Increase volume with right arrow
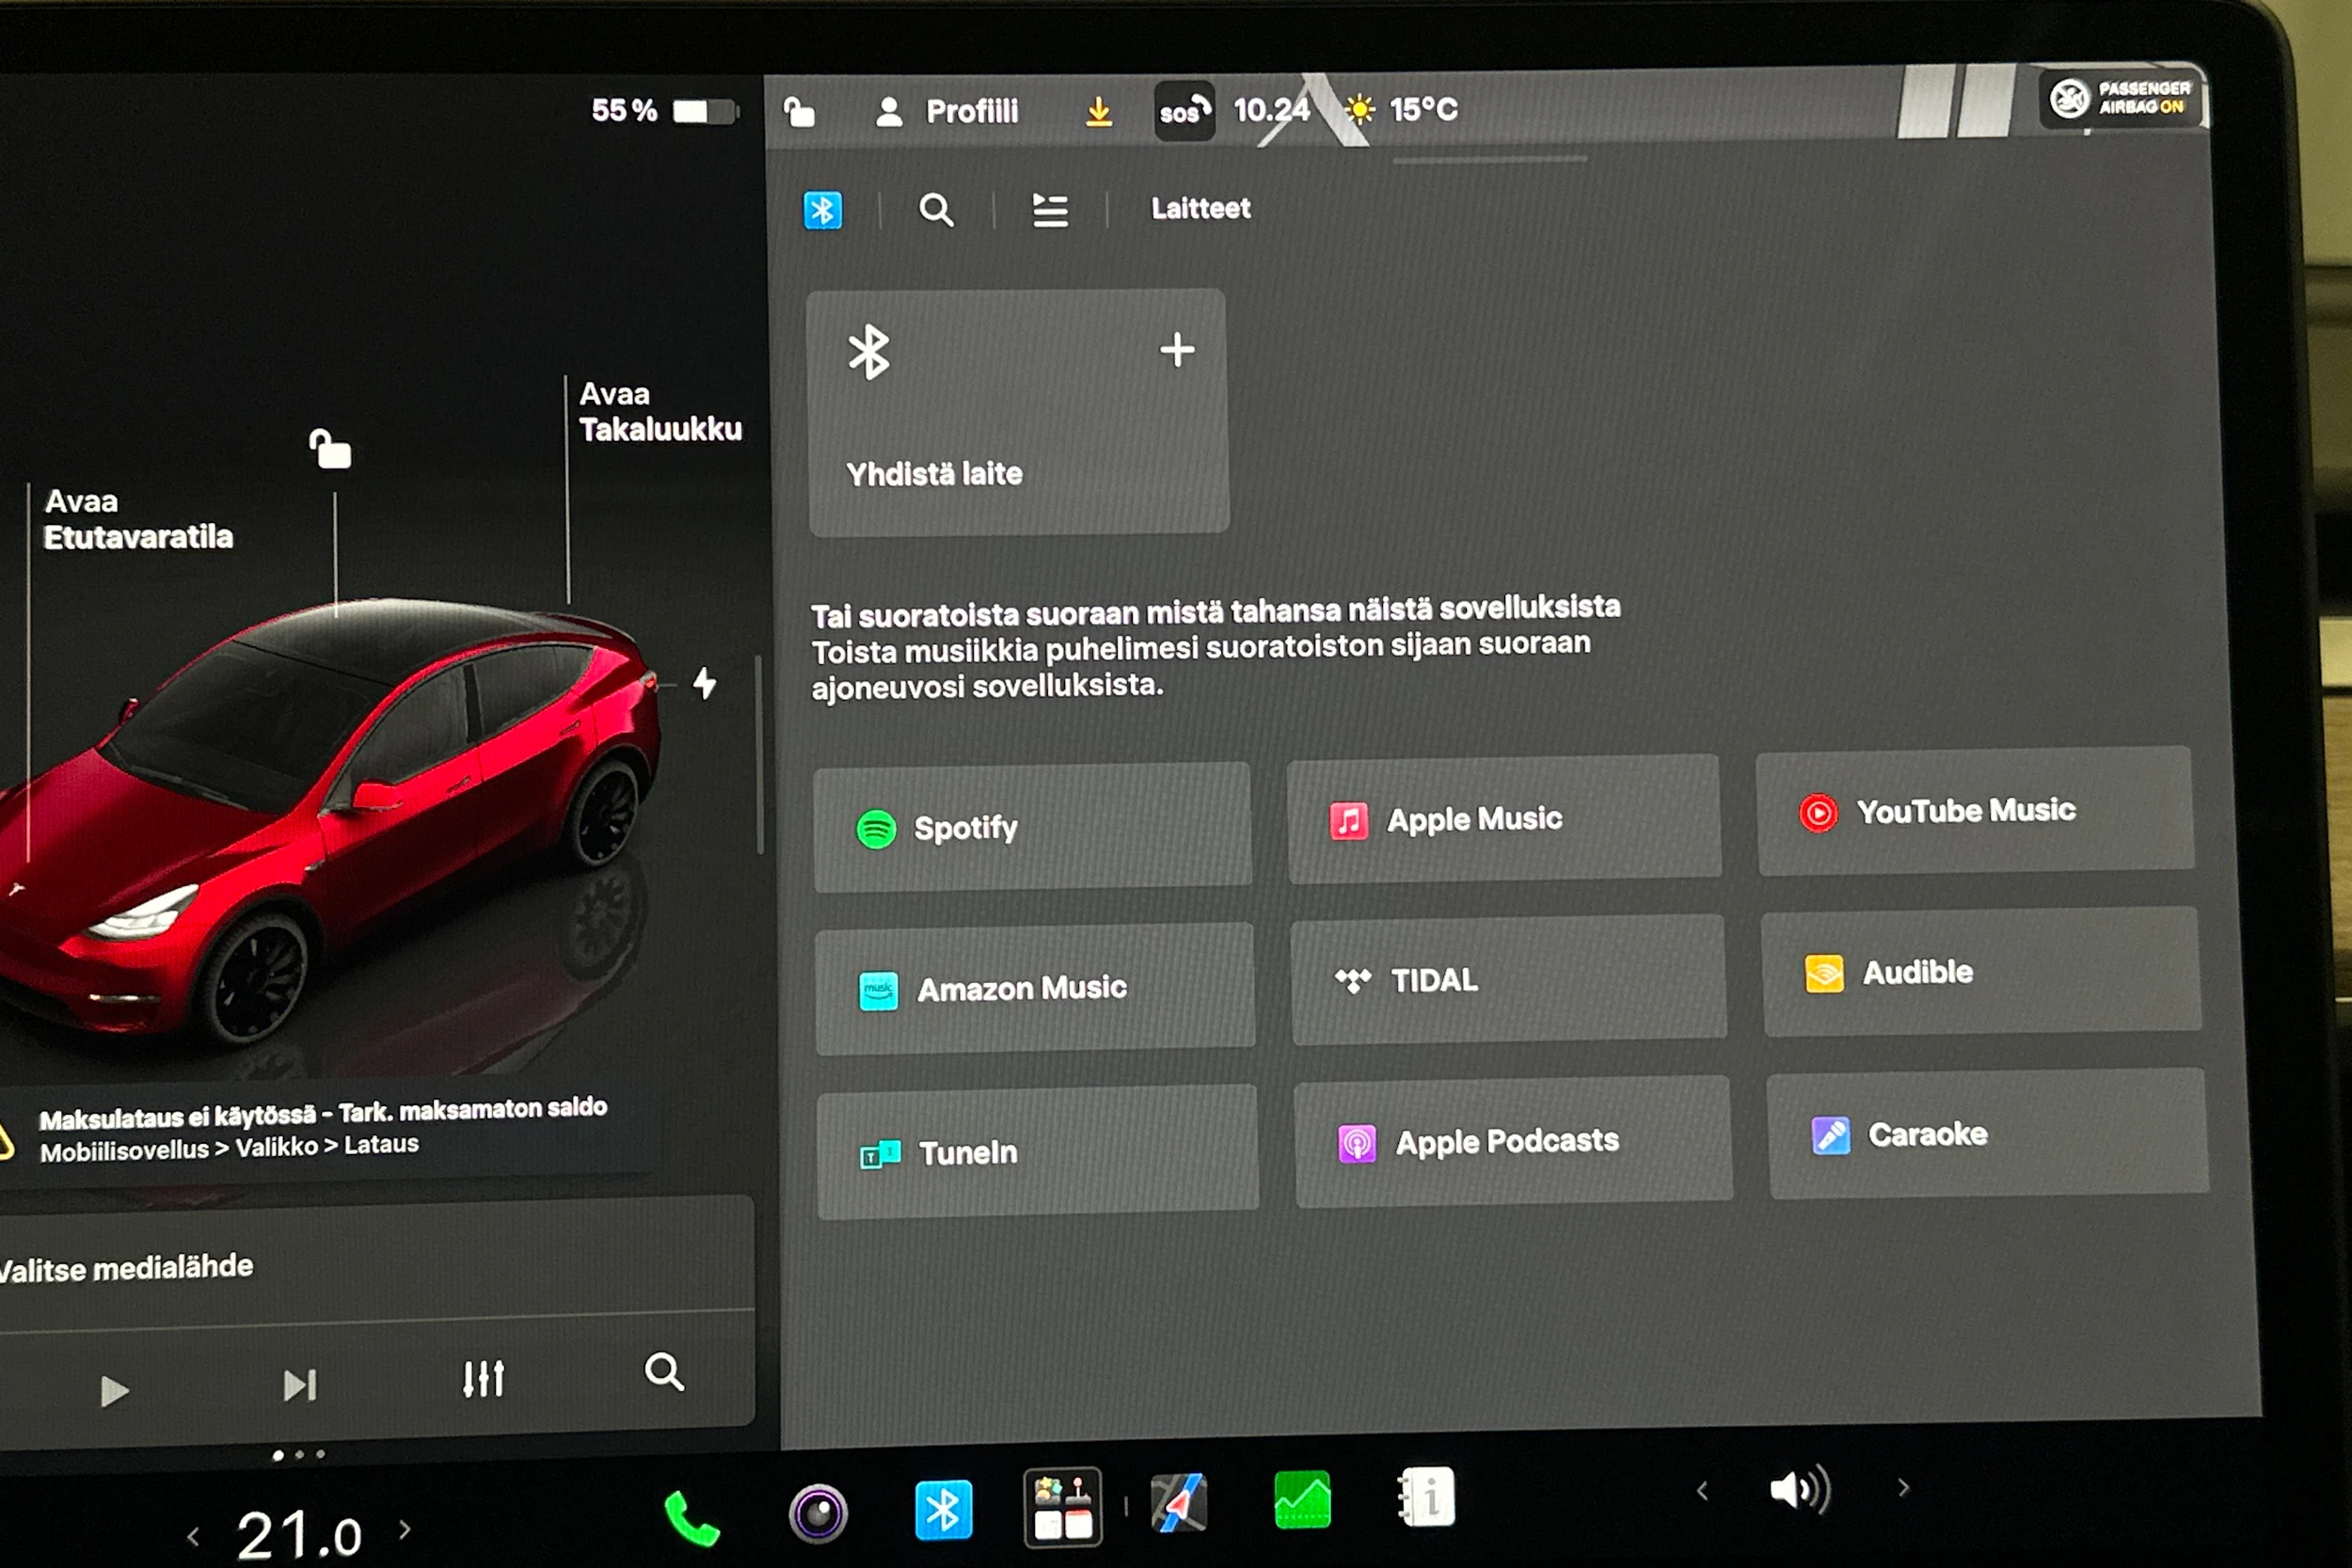The width and height of the screenshot is (2352, 1568). [x=1904, y=1488]
